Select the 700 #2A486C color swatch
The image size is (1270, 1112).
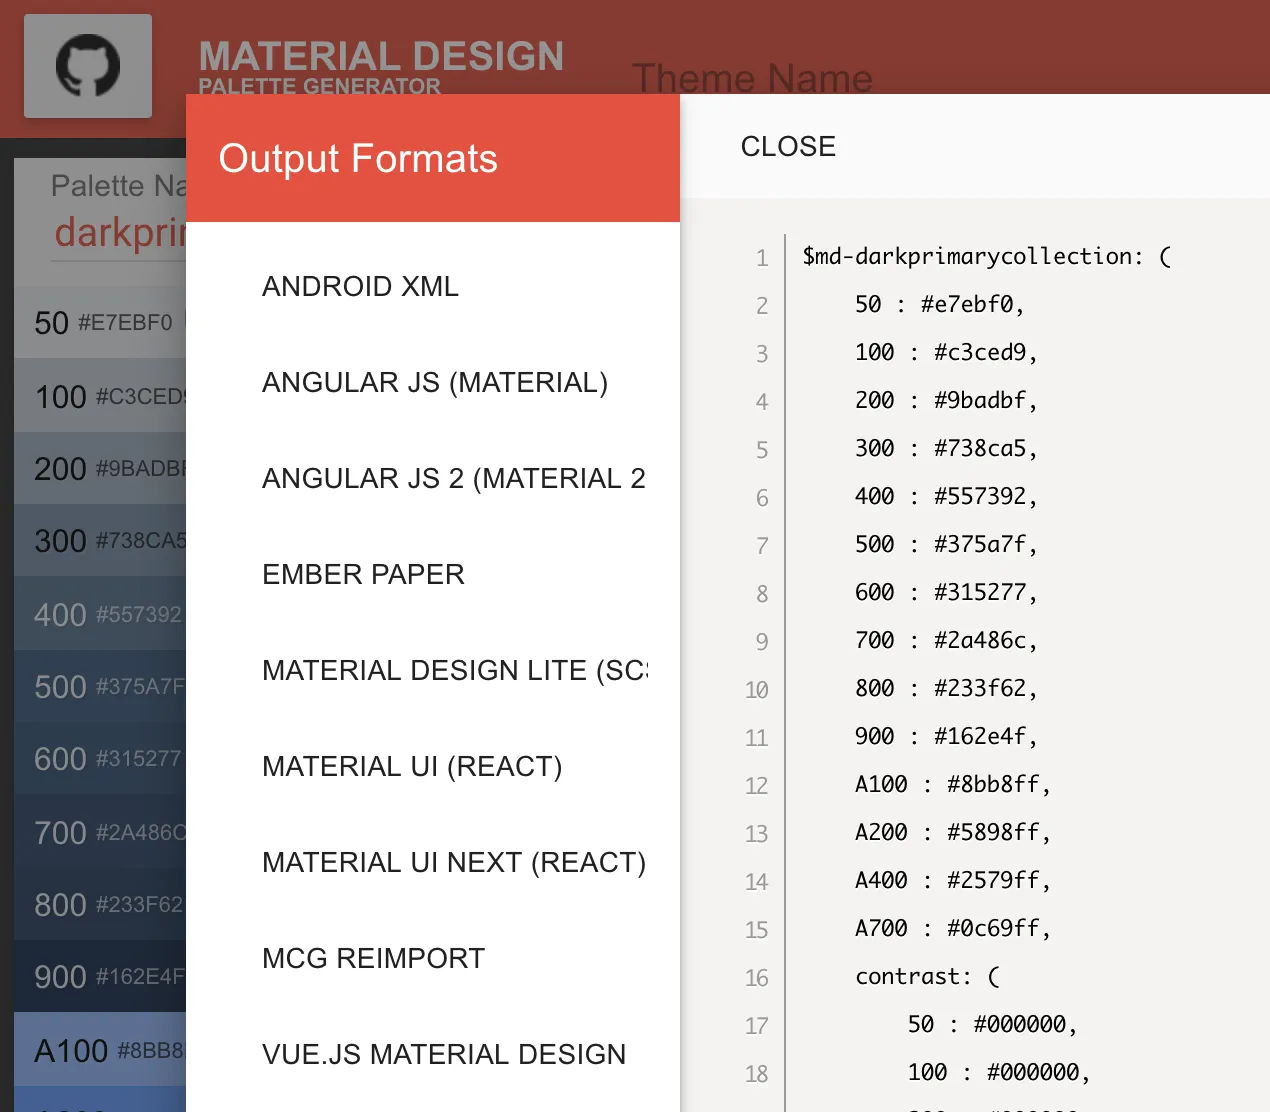point(100,832)
